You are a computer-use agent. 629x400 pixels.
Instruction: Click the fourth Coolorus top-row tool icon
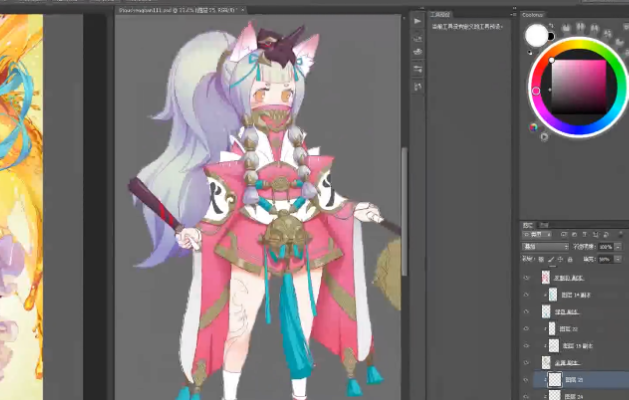(608, 33)
